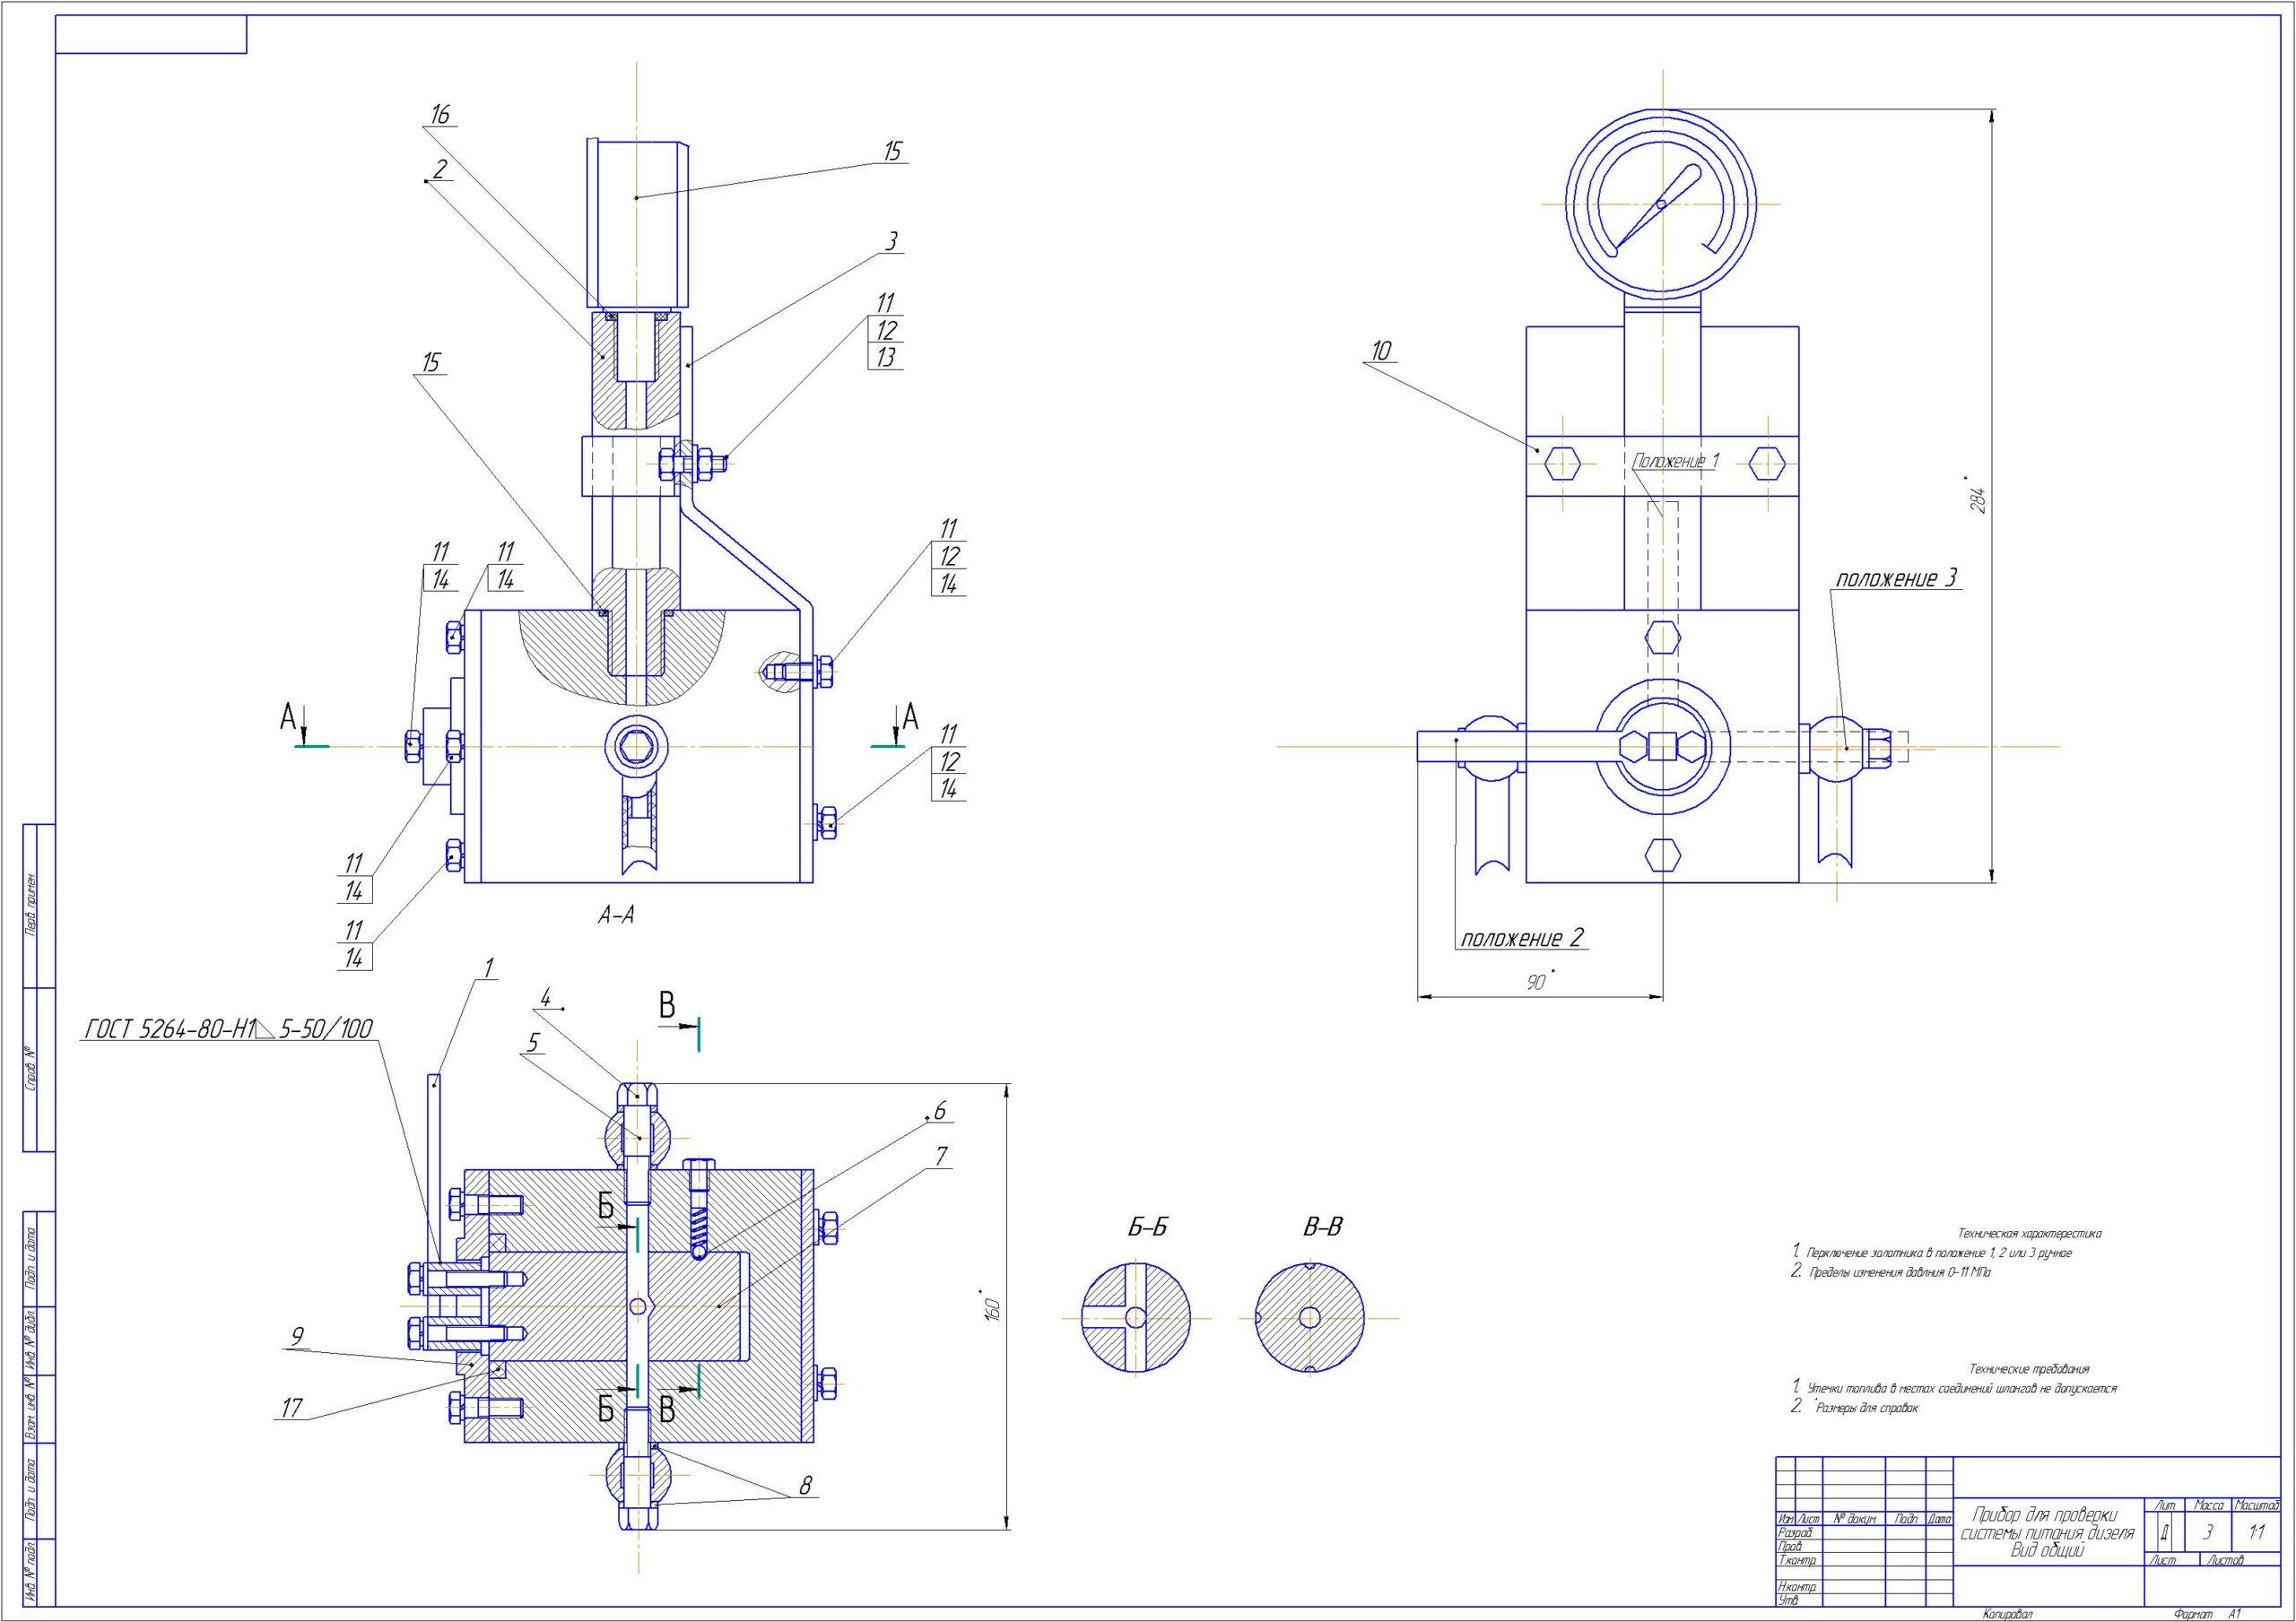Click the В-В hatched cross-section circle
Image resolution: width=2296 pixels, height=1622 pixels.
point(1310,1317)
